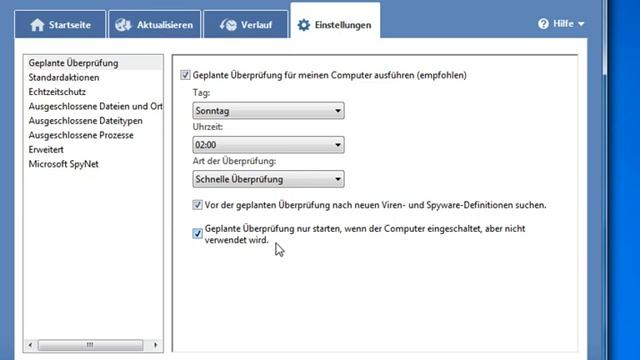Open the Tag dropdown showing Sonntag
The image size is (640, 360).
click(x=268, y=111)
